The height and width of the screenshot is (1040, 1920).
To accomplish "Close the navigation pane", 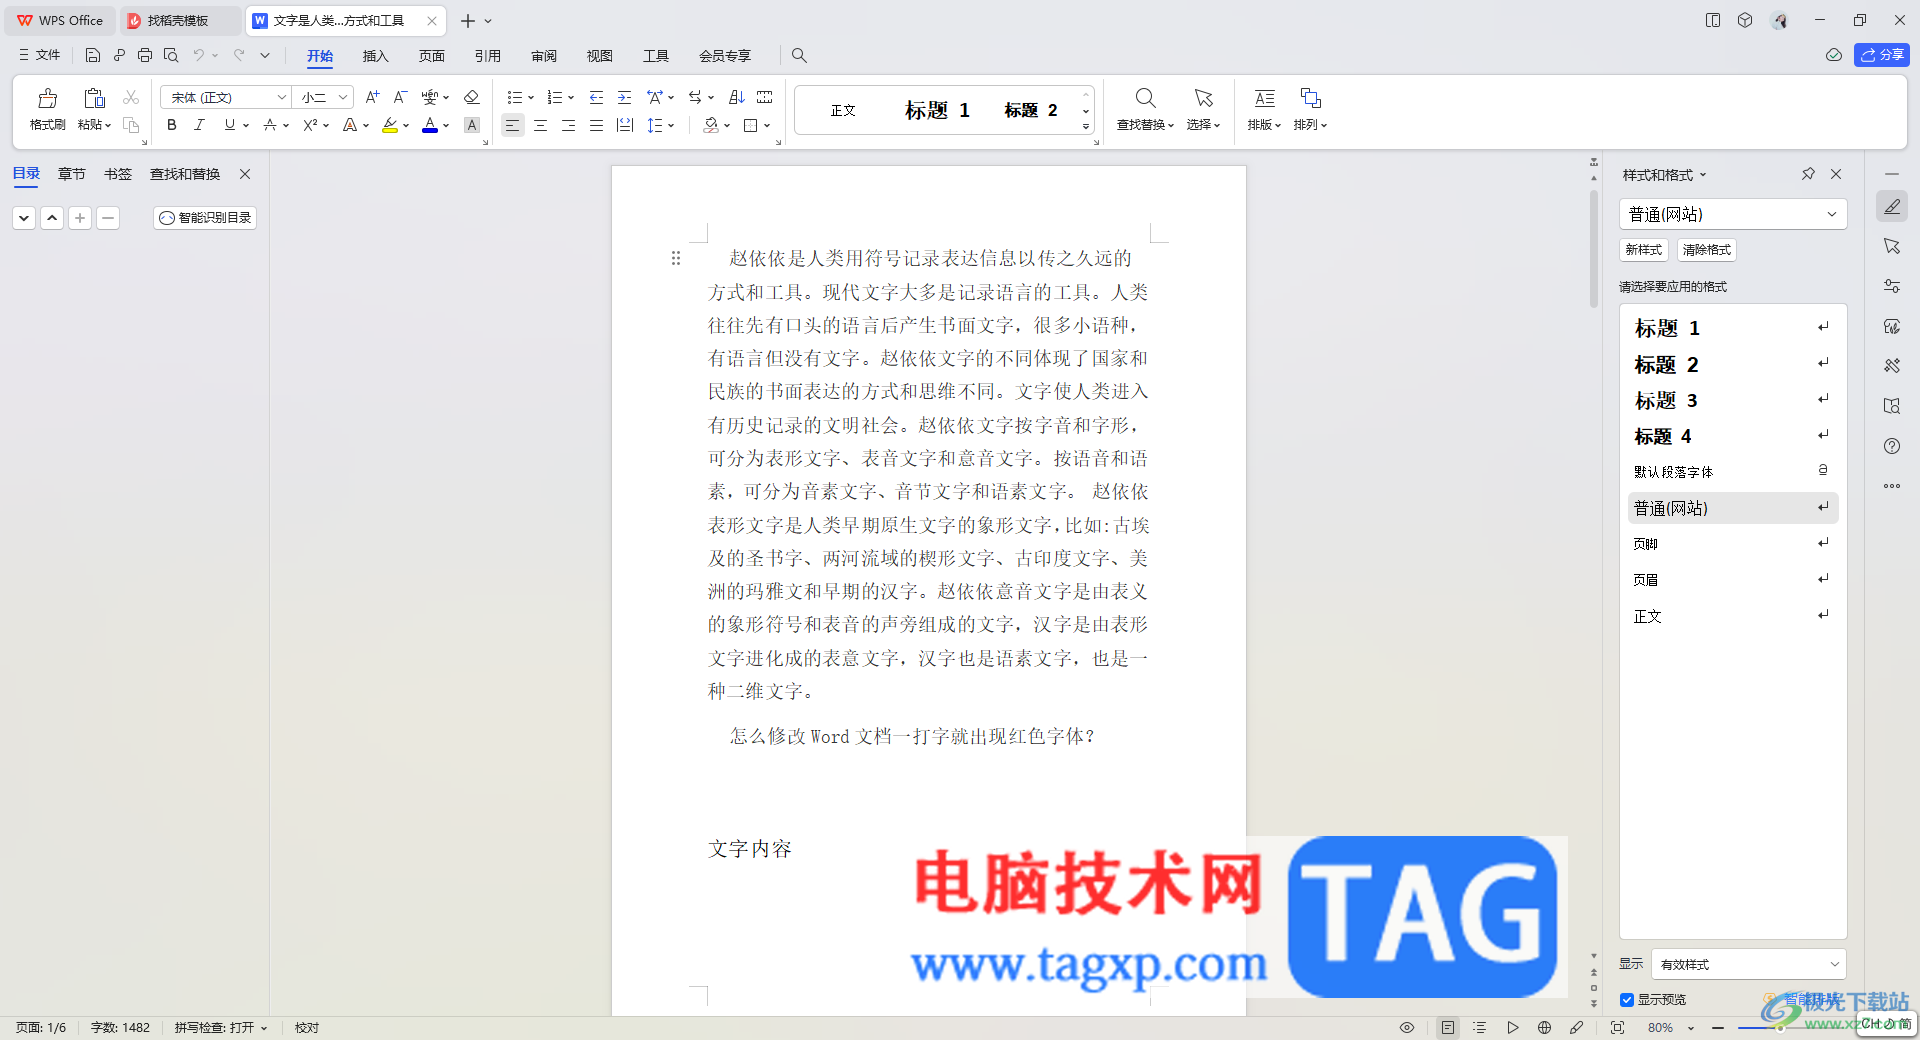I will click(245, 174).
